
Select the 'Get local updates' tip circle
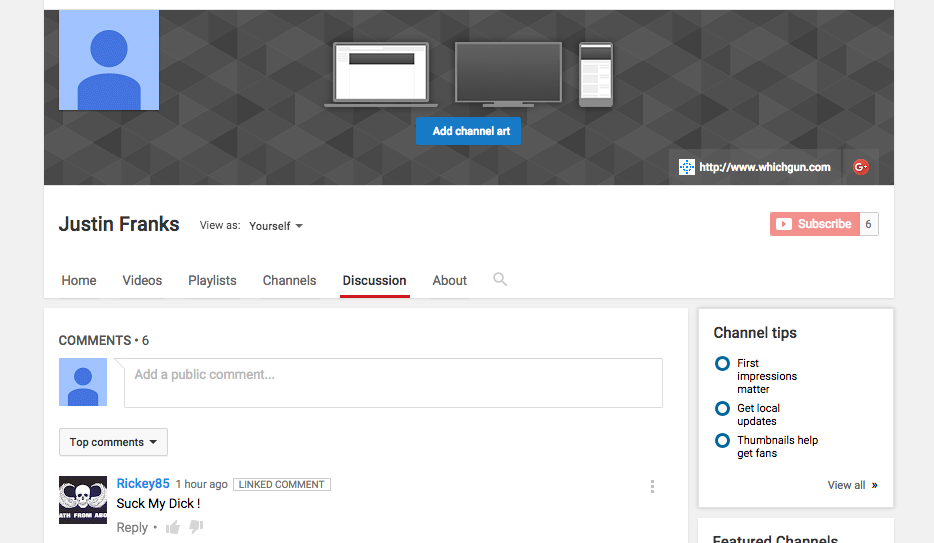[722, 409]
